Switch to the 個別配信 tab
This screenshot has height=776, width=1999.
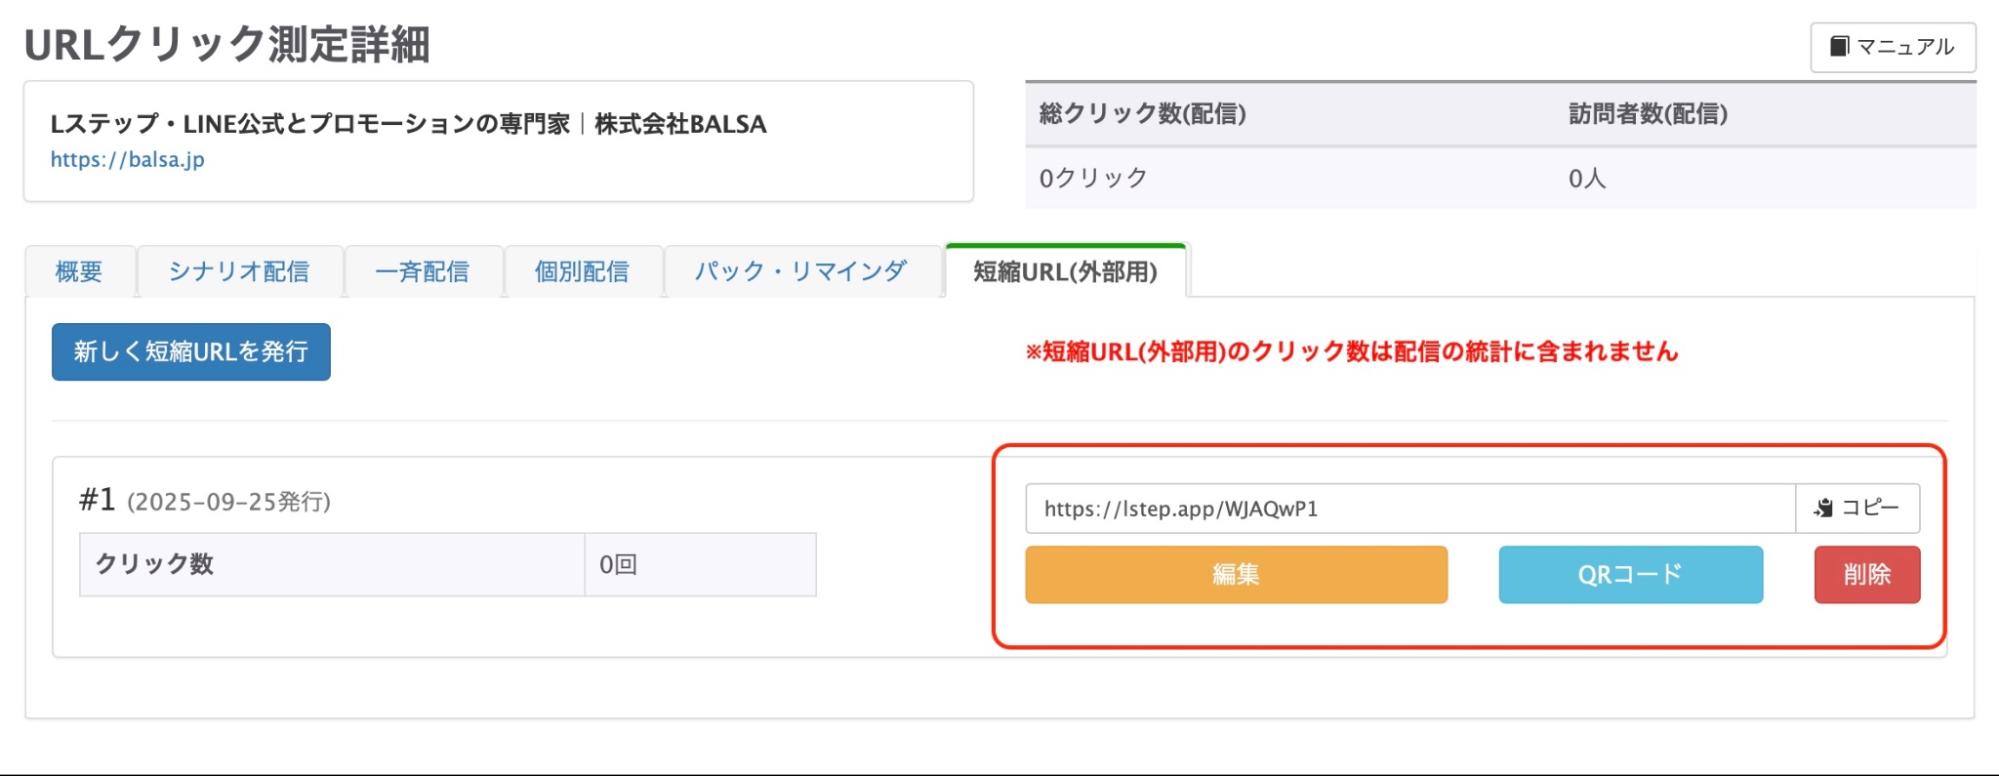pyautogui.click(x=583, y=270)
